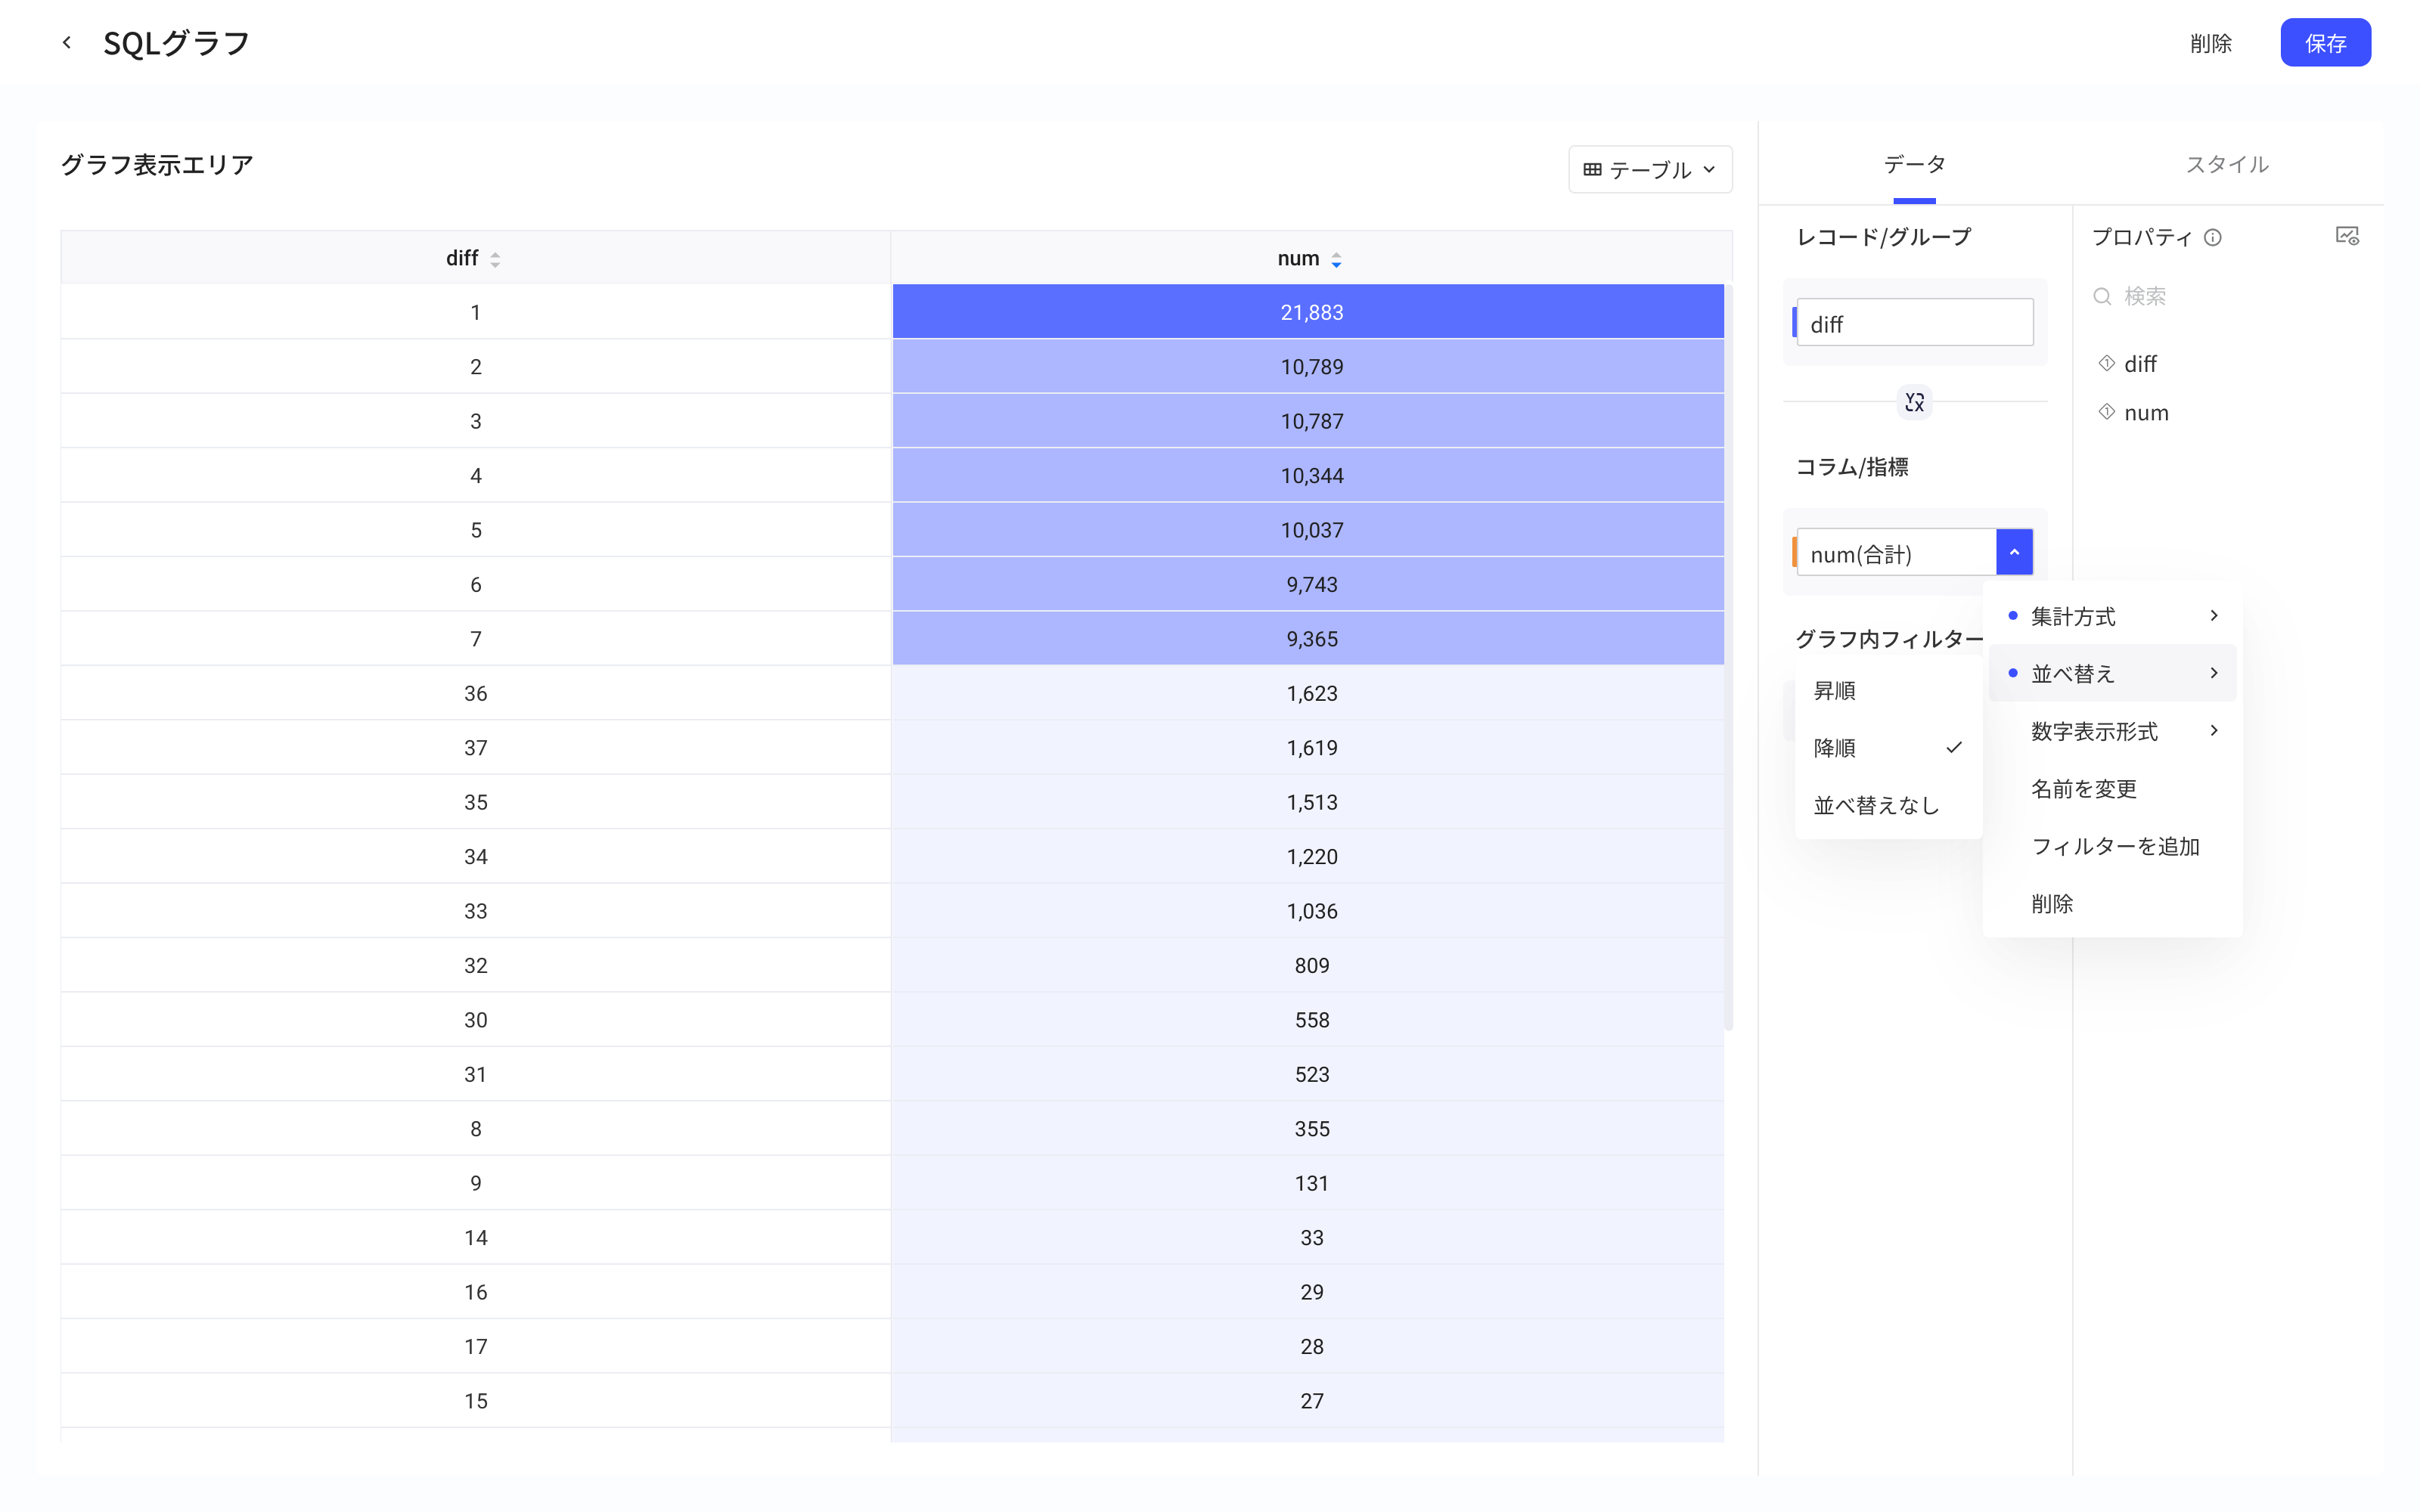The image size is (2420, 1512).
Task: Click the diff column header
Action: pos(476,258)
